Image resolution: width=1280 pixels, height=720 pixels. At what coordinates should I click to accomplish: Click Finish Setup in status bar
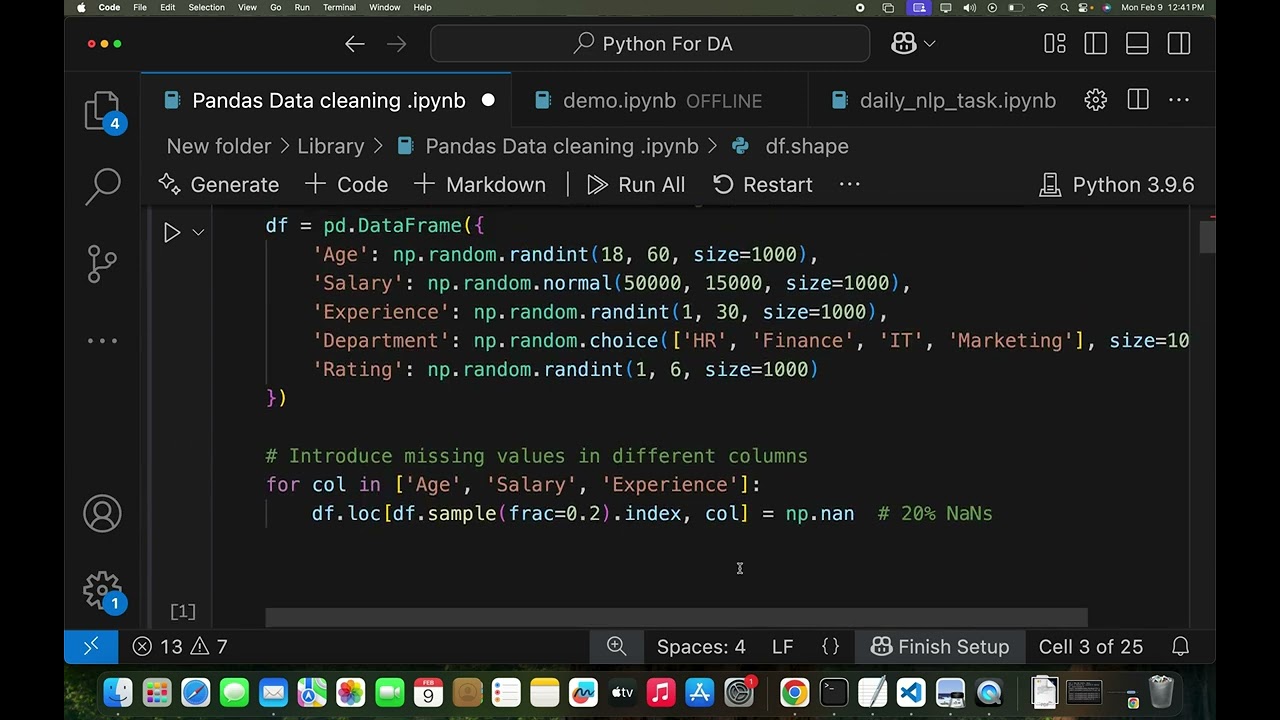tap(940, 647)
